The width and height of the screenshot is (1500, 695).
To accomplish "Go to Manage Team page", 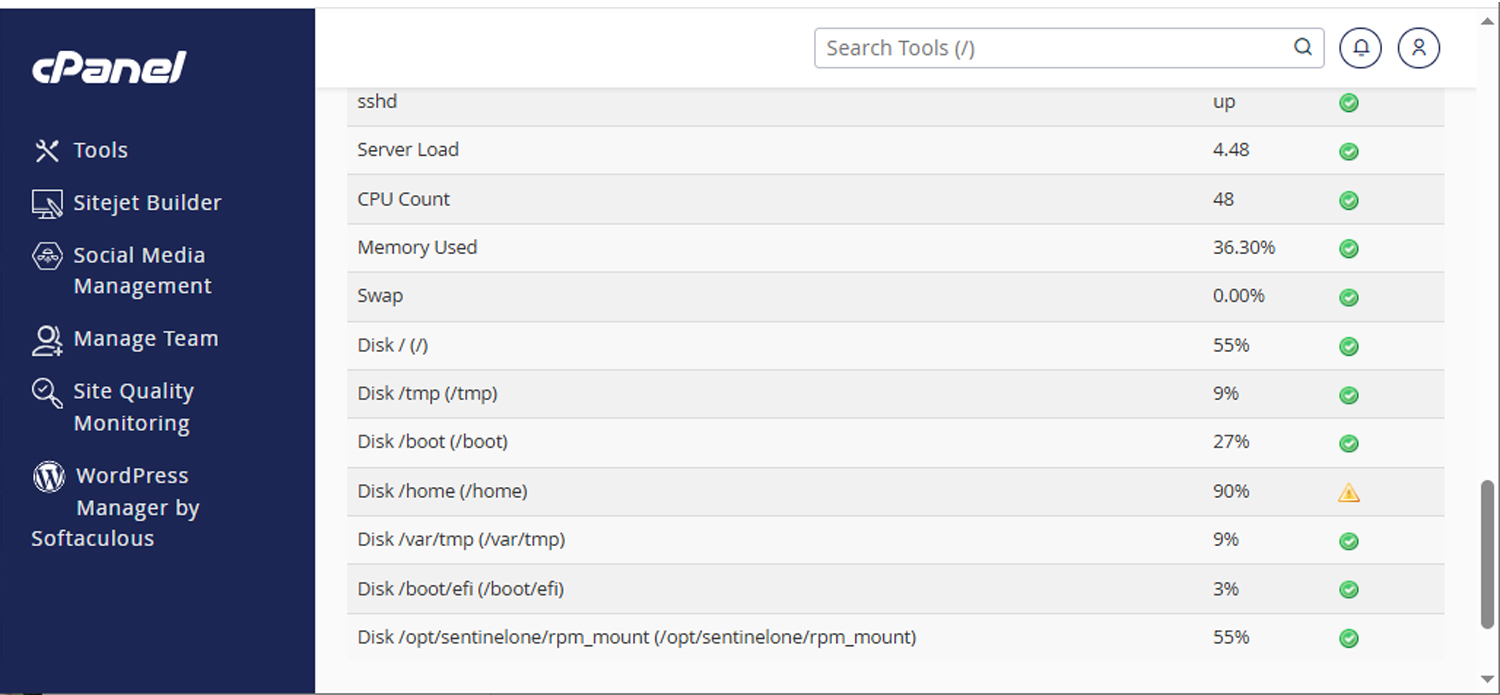I will [x=145, y=339].
